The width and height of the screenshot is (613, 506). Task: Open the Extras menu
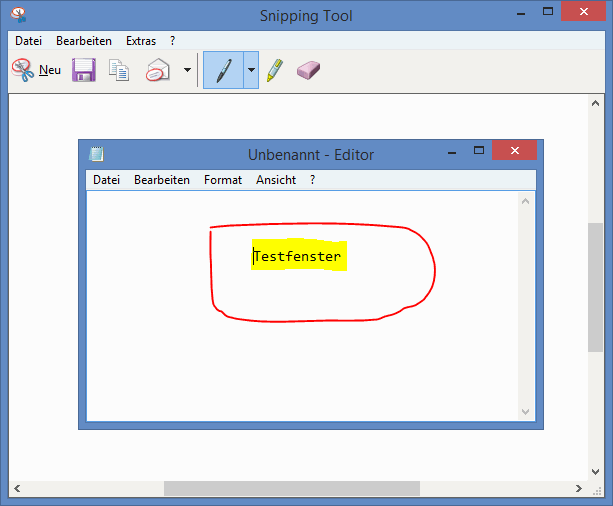[x=141, y=41]
